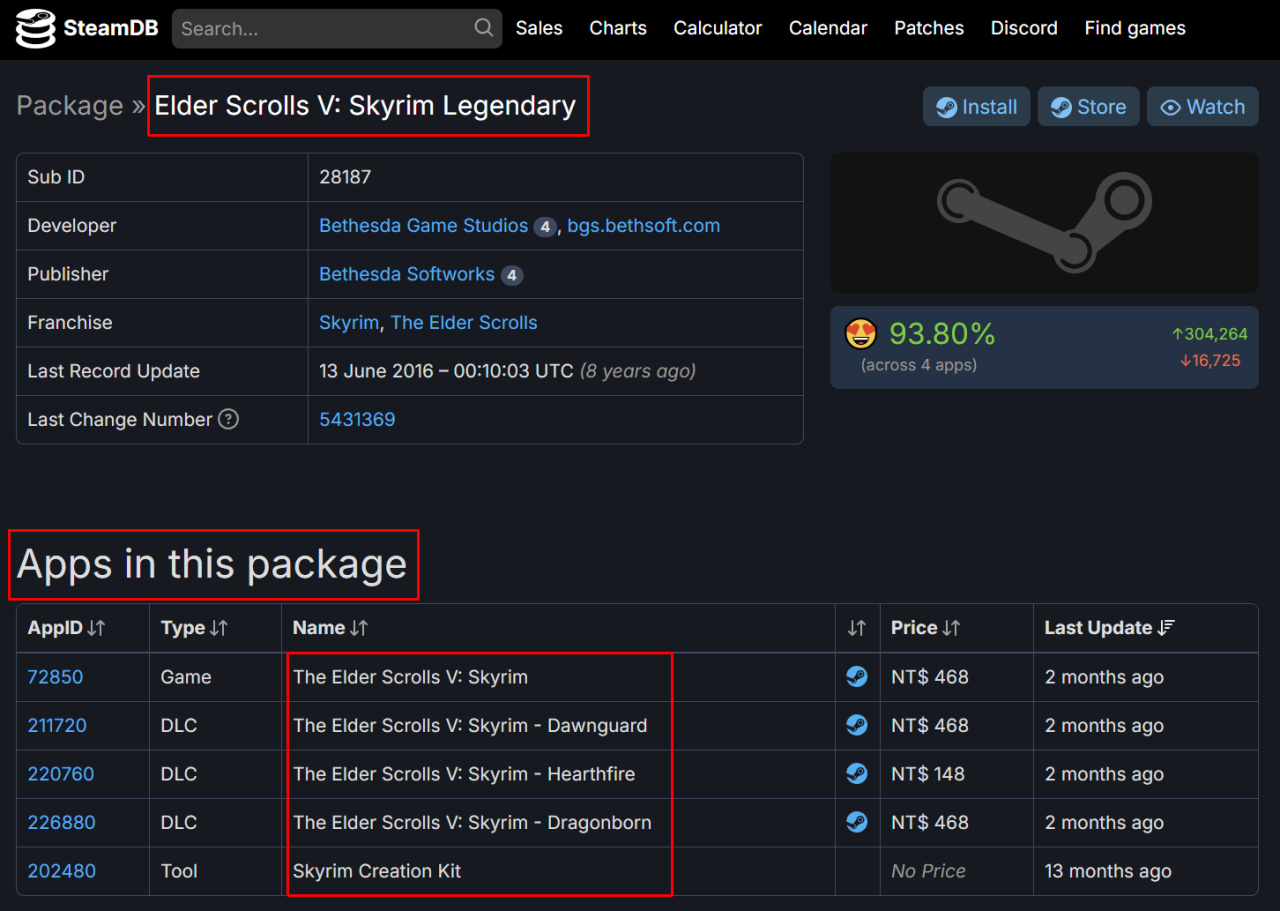
Task: Open AppID 226880 link
Action: [x=62, y=822]
